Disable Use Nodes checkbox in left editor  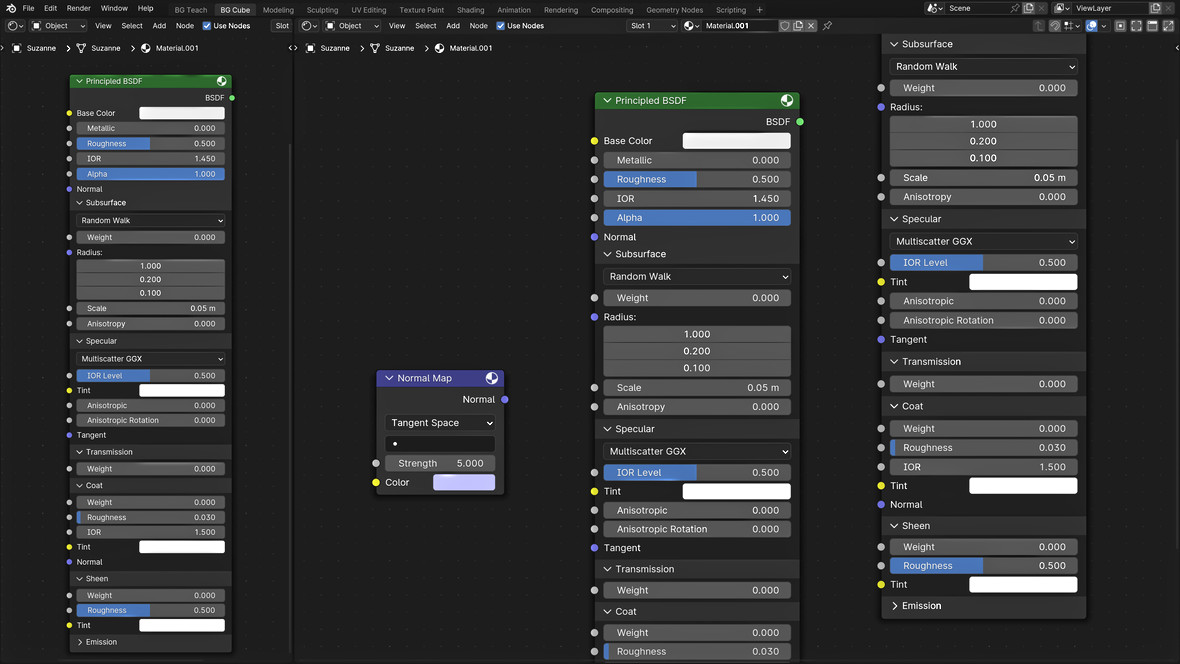(x=207, y=26)
